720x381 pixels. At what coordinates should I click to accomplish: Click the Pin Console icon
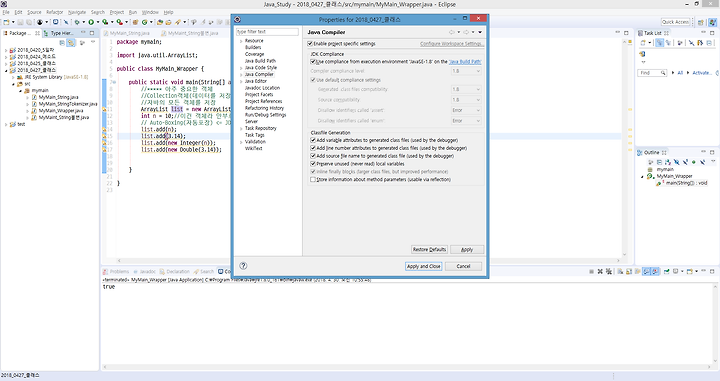click(666, 271)
